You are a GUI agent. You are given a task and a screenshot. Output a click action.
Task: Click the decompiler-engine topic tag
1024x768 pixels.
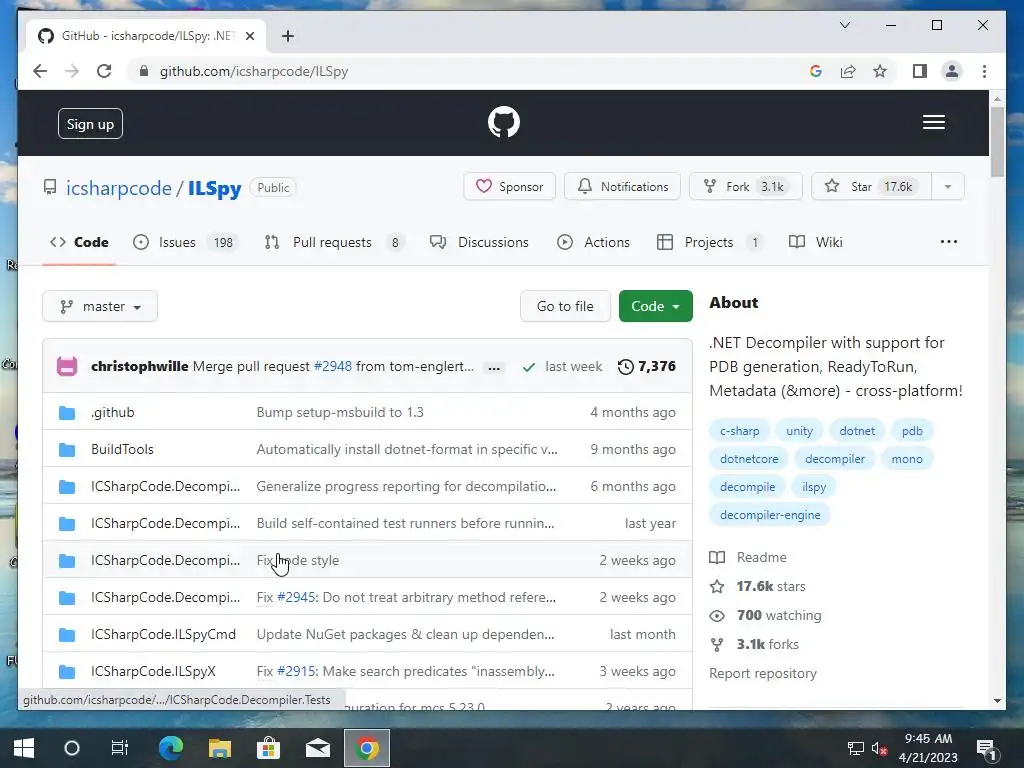[x=770, y=515]
